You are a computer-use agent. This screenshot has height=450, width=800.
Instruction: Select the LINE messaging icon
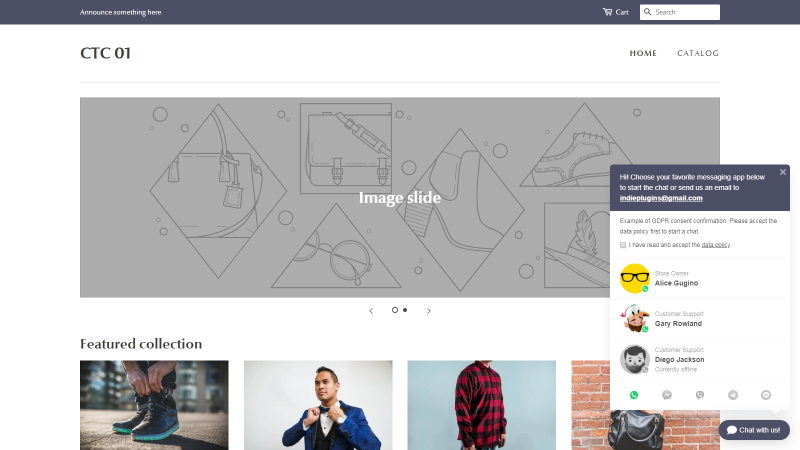click(x=766, y=395)
